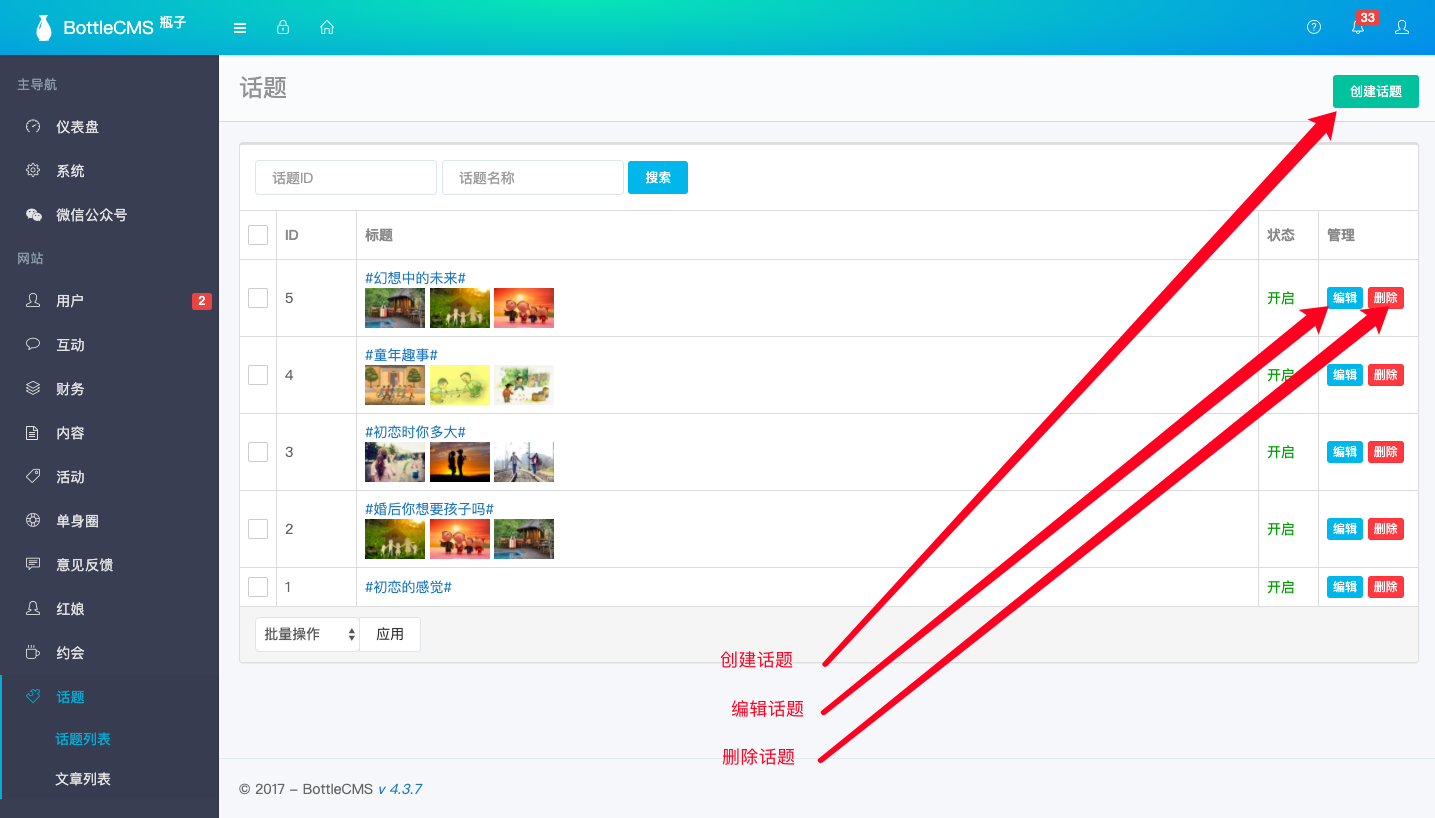Open the #婚后你想要孩子吗# topic link
Image resolution: width=1435 pixels, height=818 pixels.
[x=430, y=509]
